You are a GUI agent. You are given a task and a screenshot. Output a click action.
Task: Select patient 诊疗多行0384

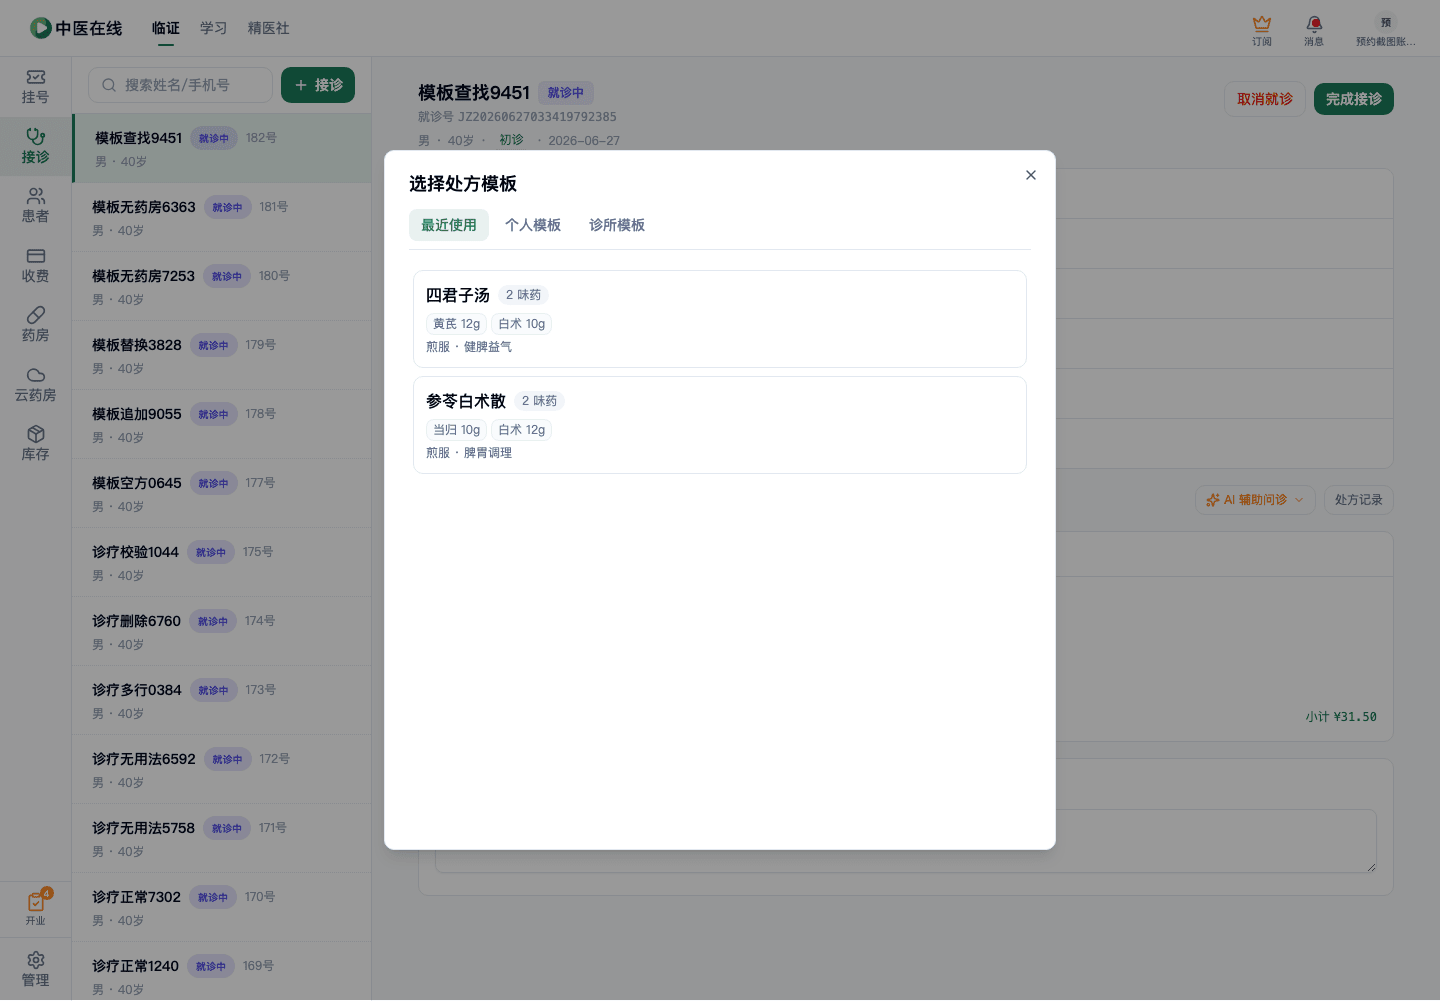(x=221, y=700)
